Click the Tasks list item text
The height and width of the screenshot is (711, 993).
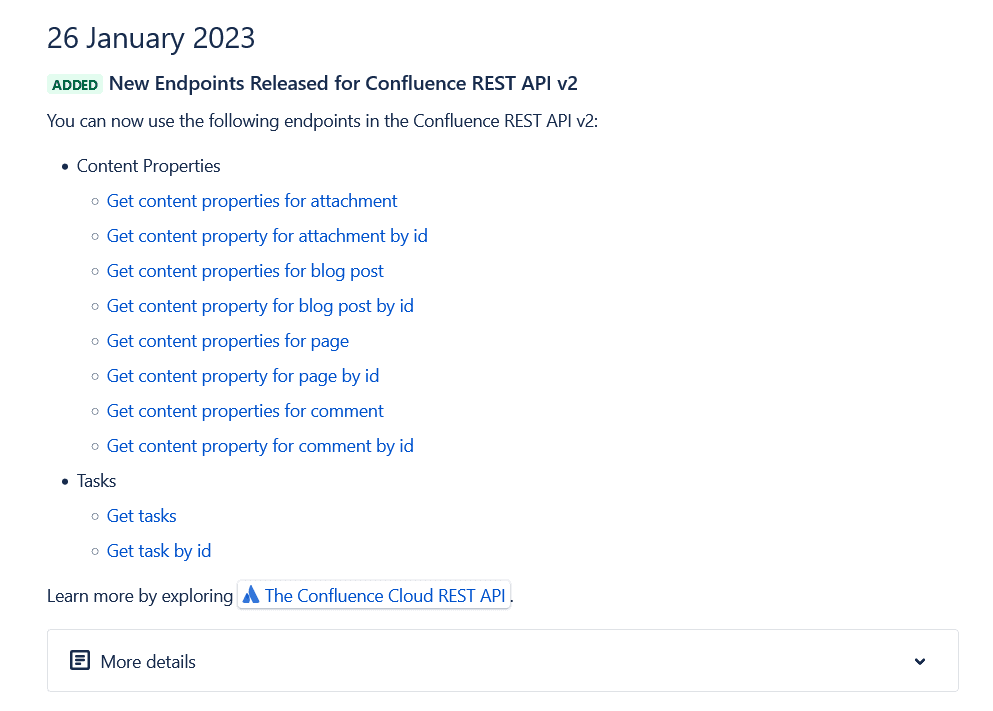point(97,481)
